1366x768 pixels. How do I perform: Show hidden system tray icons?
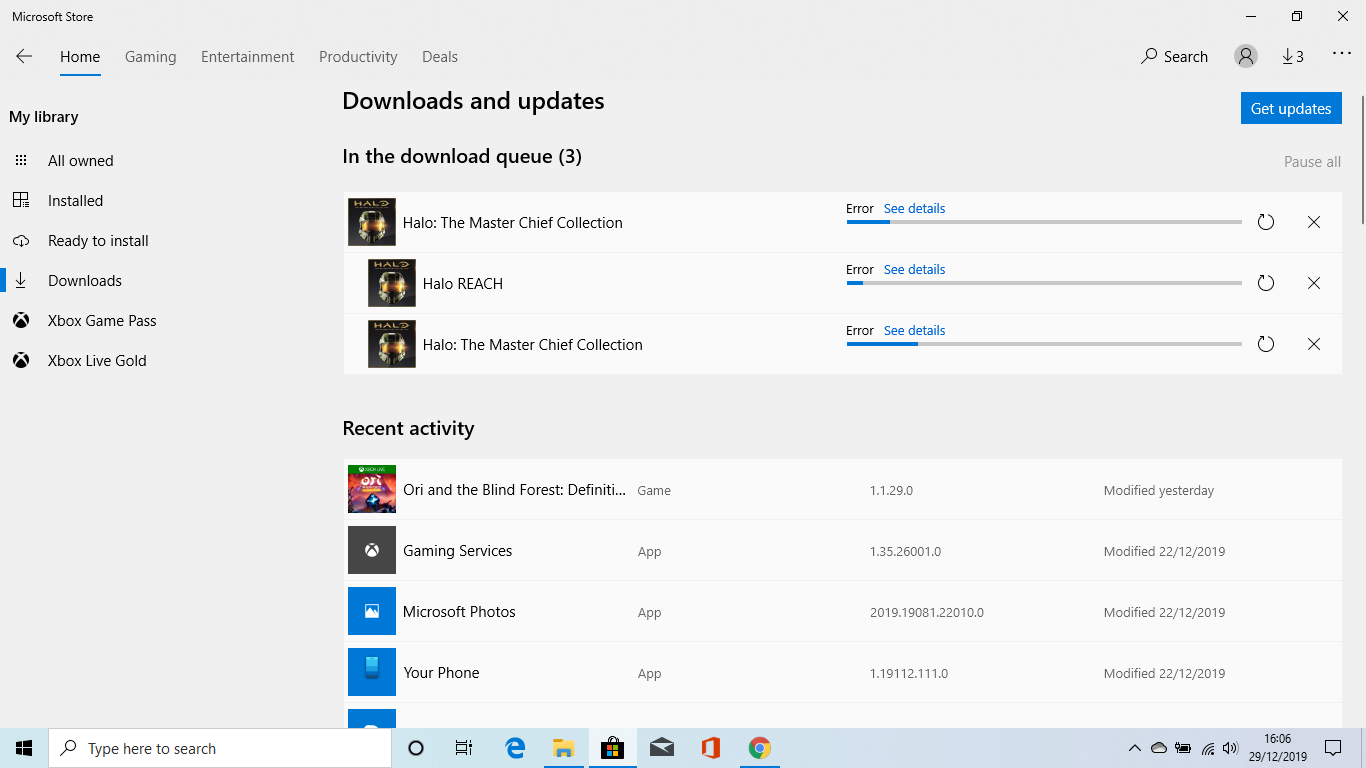click(x=1135, y=748)
